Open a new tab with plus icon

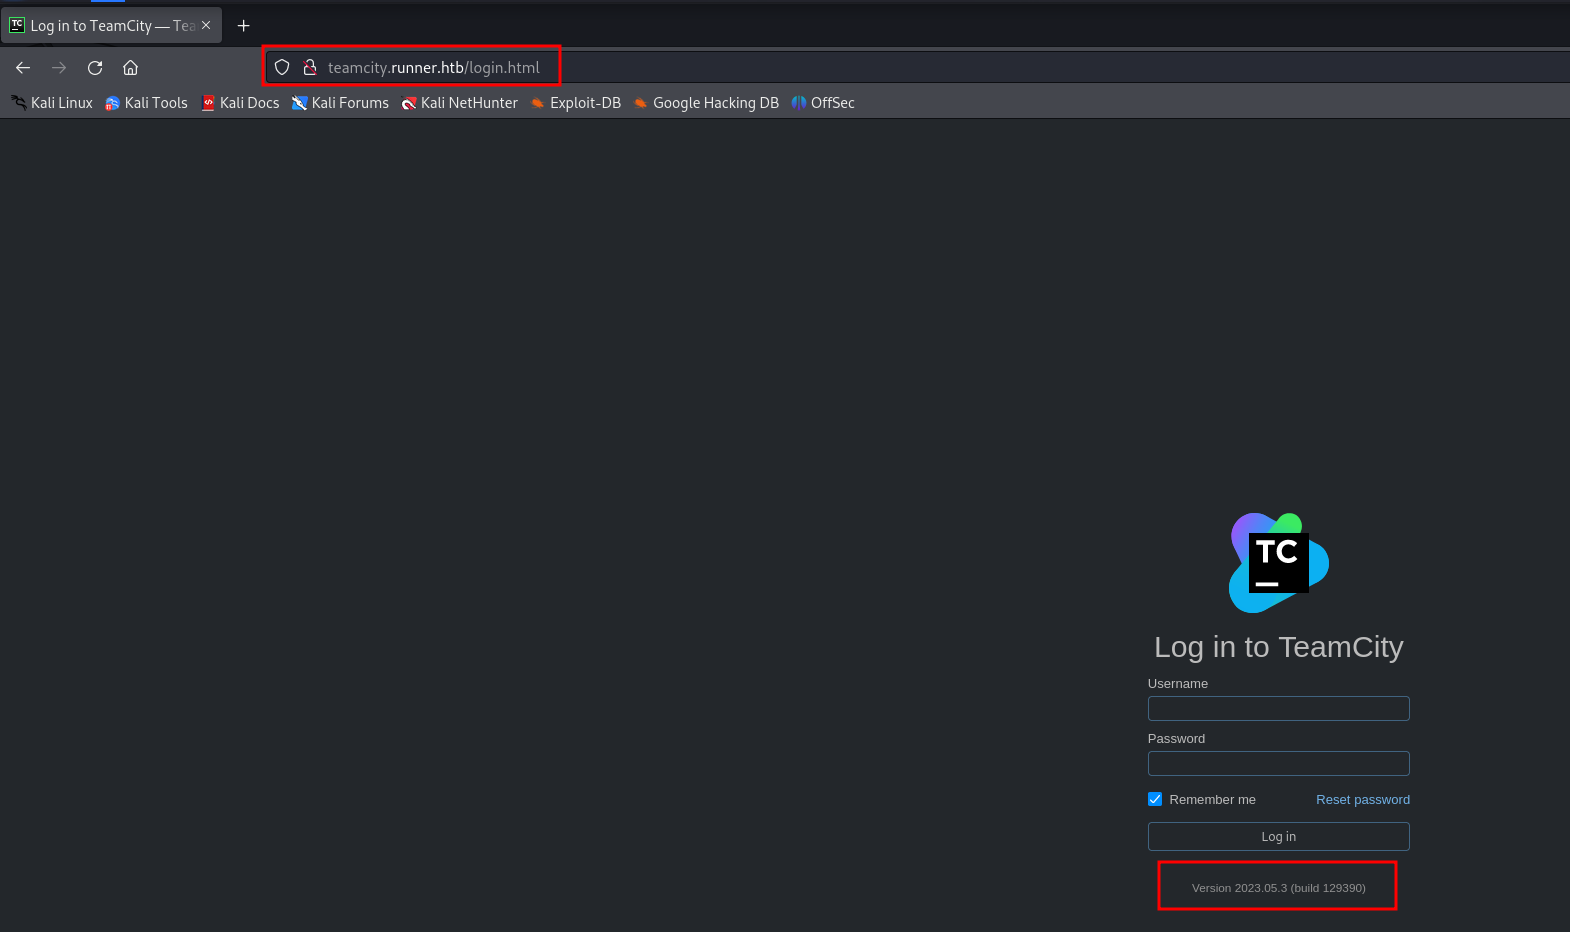tap(243, 26)
